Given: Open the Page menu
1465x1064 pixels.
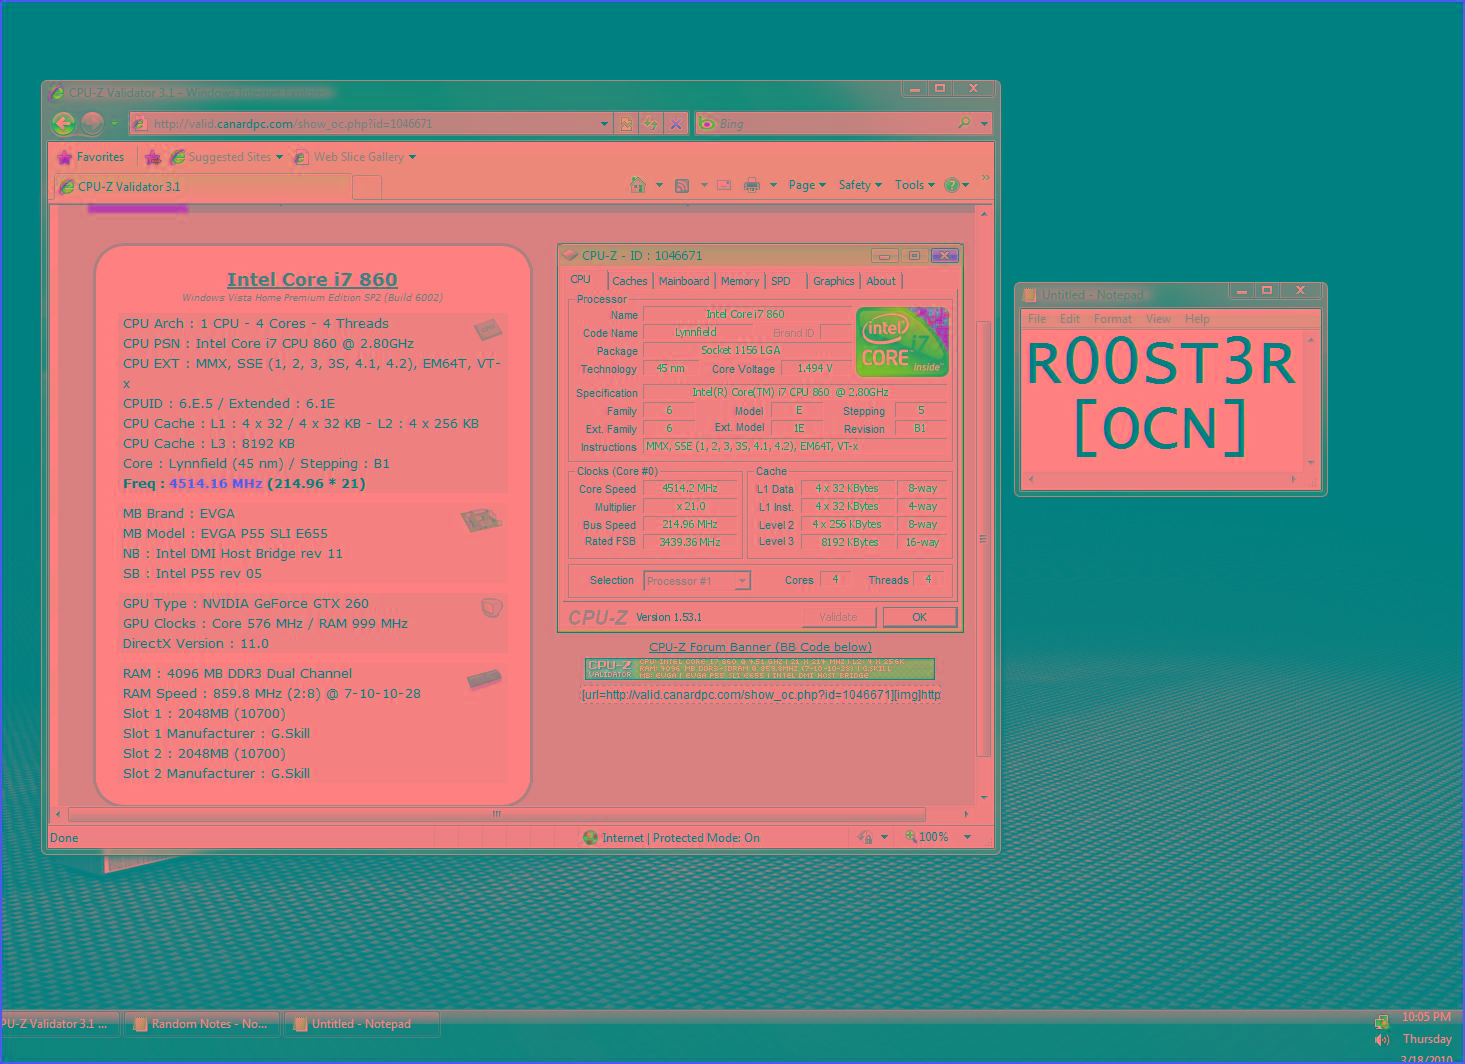Looking at the screenshot, I should (x=806, y=185).
